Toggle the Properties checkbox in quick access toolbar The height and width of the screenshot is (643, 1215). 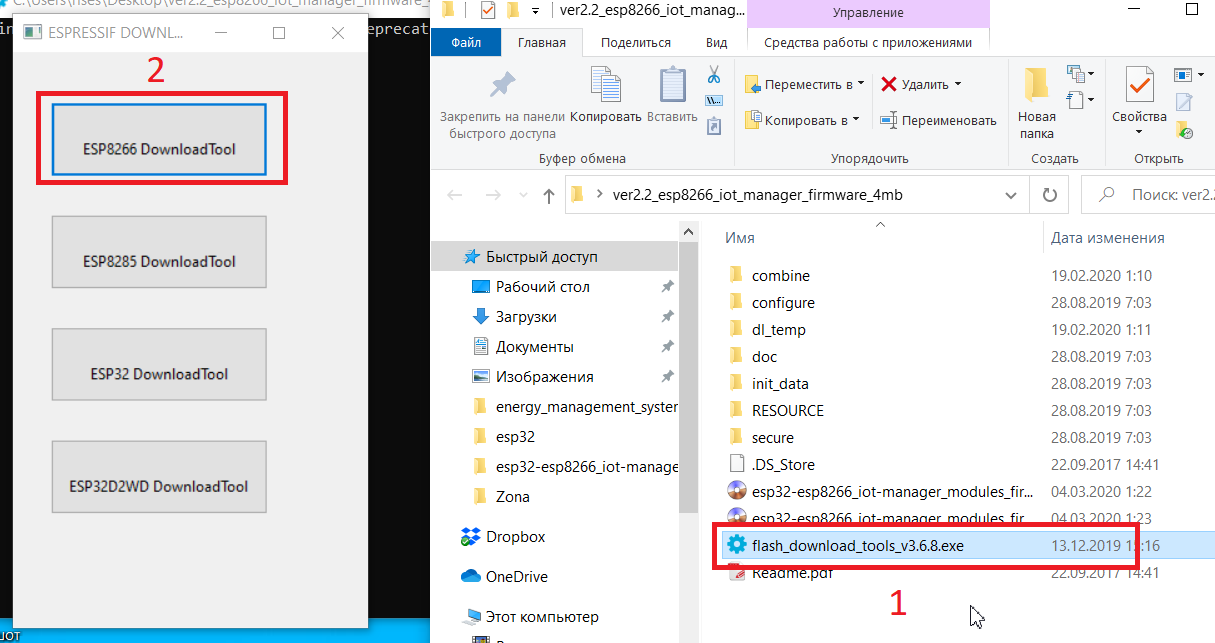coord(488,11)
